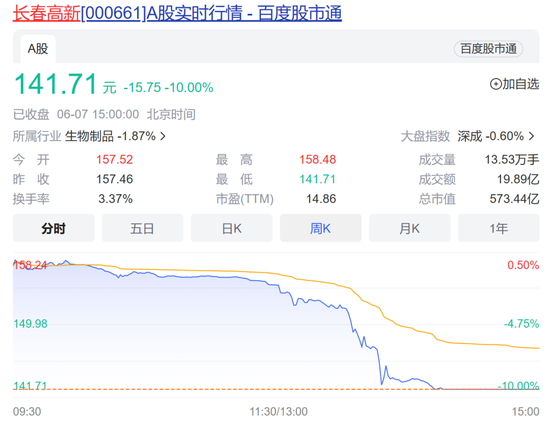The height and width of the screenshot is (421, 550).
Task: Switch to 五日 chart tab
Action: click(x=142, y=228)
